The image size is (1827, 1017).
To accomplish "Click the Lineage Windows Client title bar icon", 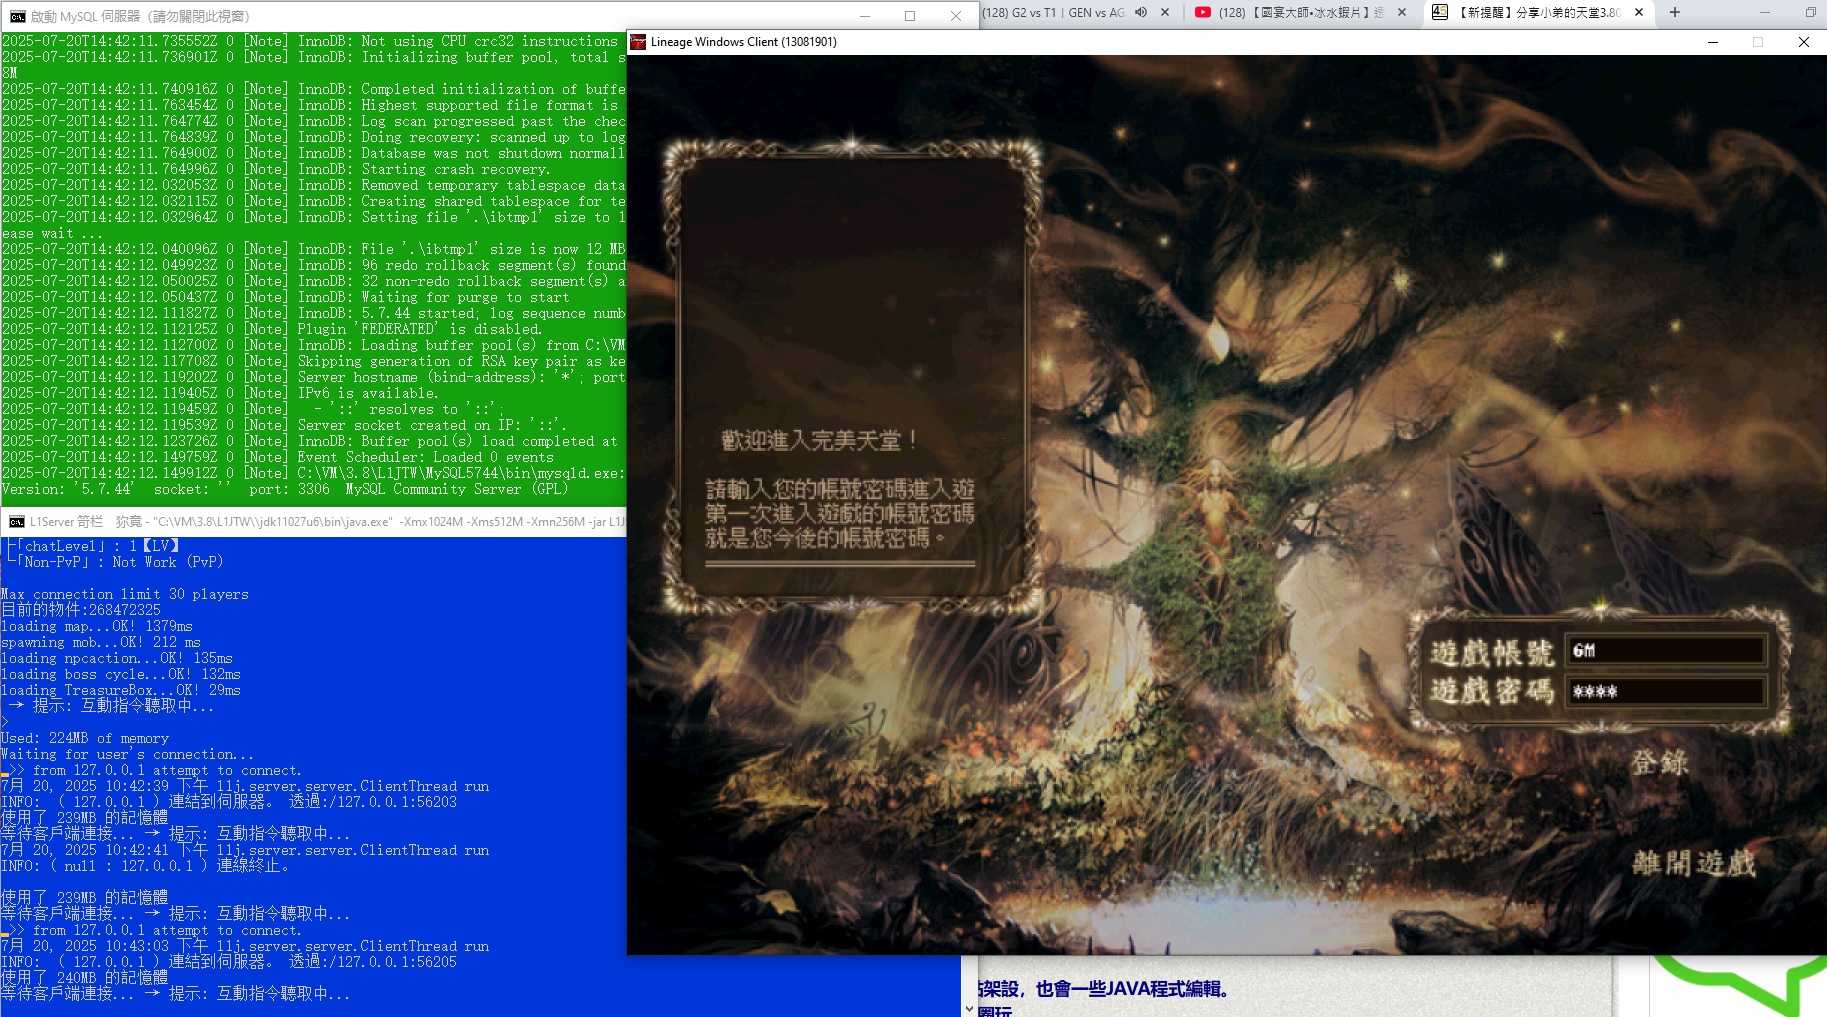I will tap(638, 42).
